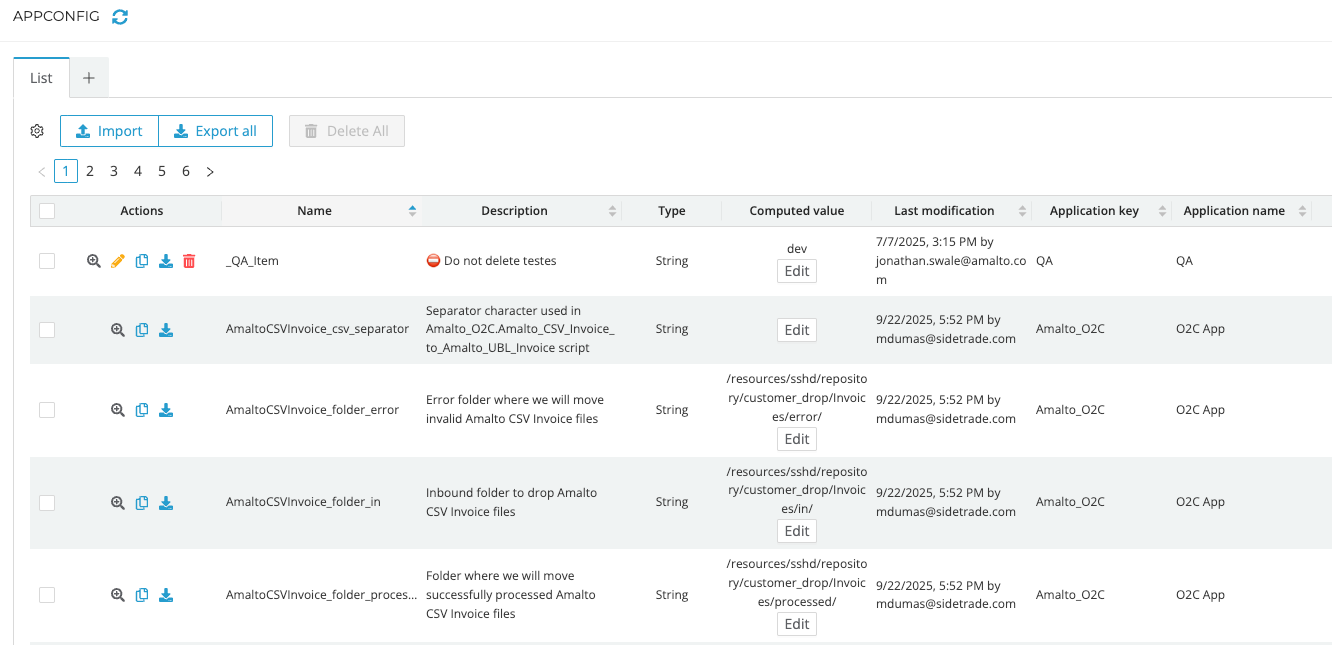Duplicate AmaltoCSVInvoice_folder_processed with the copy icon
The image size is (1332, 645).
point(141,594)
